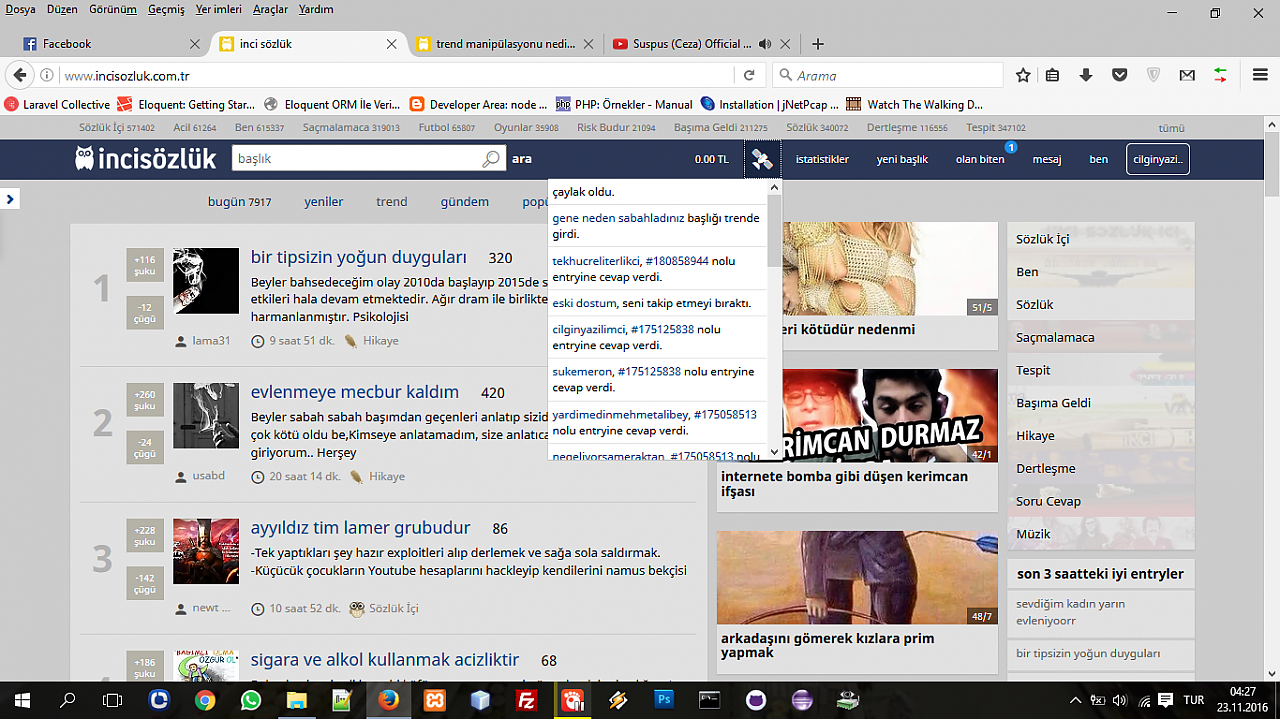Viewport: 1280px width, 719px height.
Task: Reload the page with refresh icon
Action: (x=748, y=75)
